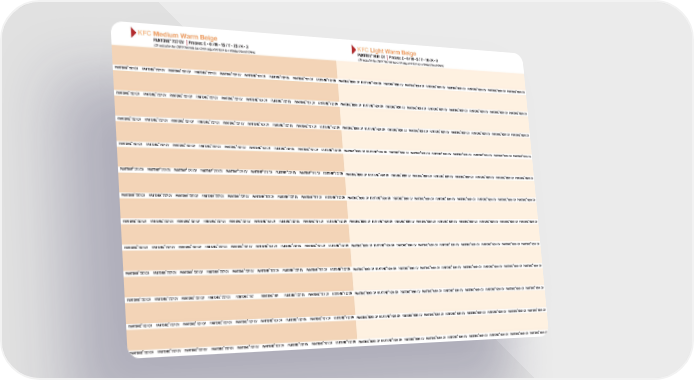Select the KFC Light Warm Beige heading
The image size is (694, 380).
pyautogui.click(x=386, y=51)
